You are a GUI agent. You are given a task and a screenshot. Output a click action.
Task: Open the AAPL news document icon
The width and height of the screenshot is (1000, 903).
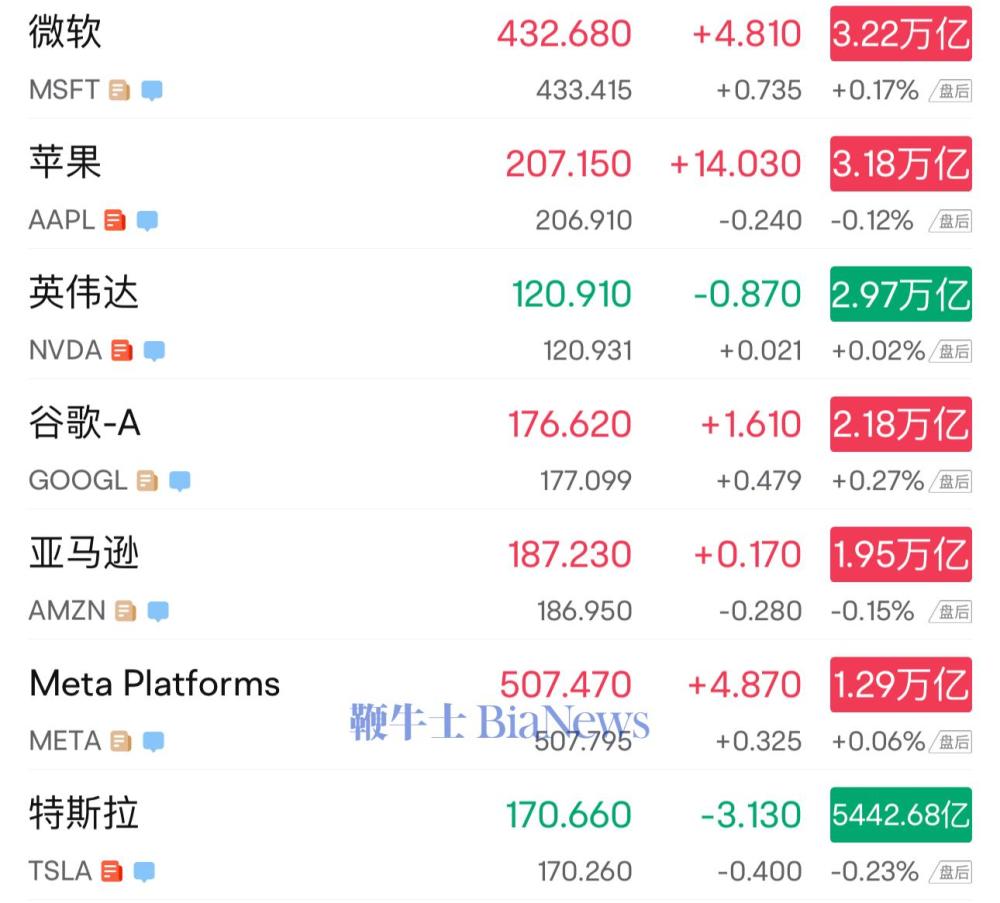(115, 221)
